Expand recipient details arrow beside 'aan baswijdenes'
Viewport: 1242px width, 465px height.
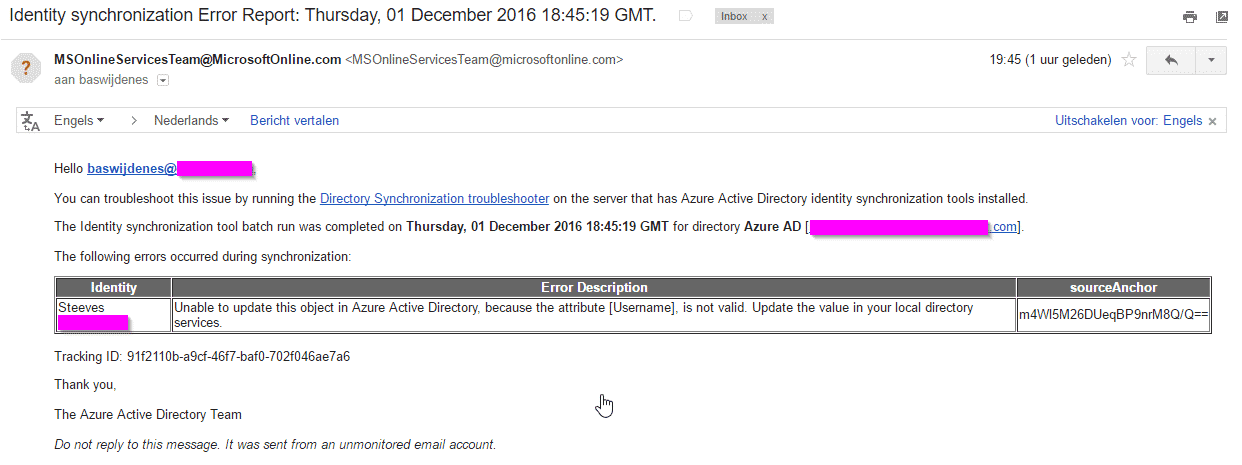point(163,80)
